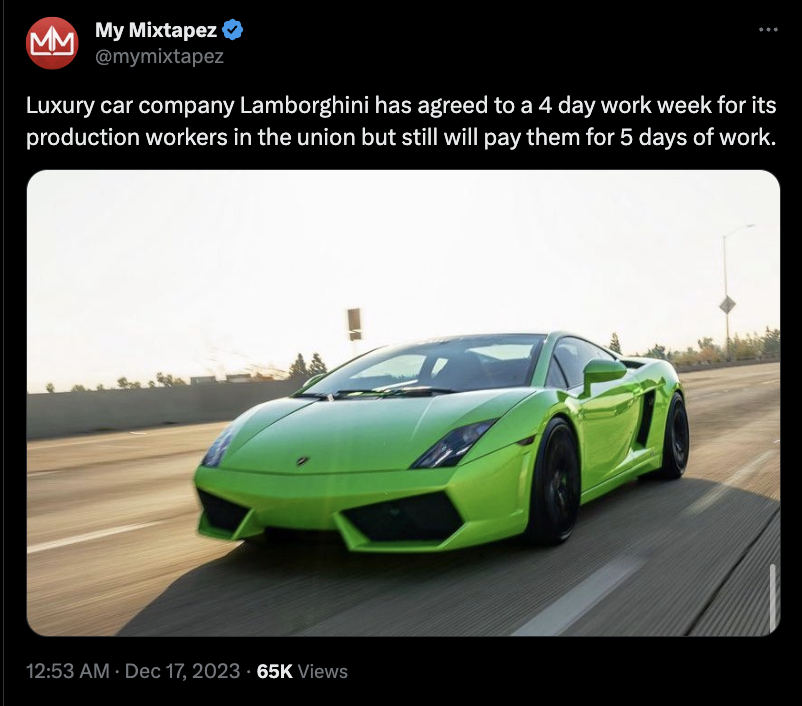Click the car's front headlight in photo
Image resolution: width=802 pixels, height=706 pixels.
point(452,443)
